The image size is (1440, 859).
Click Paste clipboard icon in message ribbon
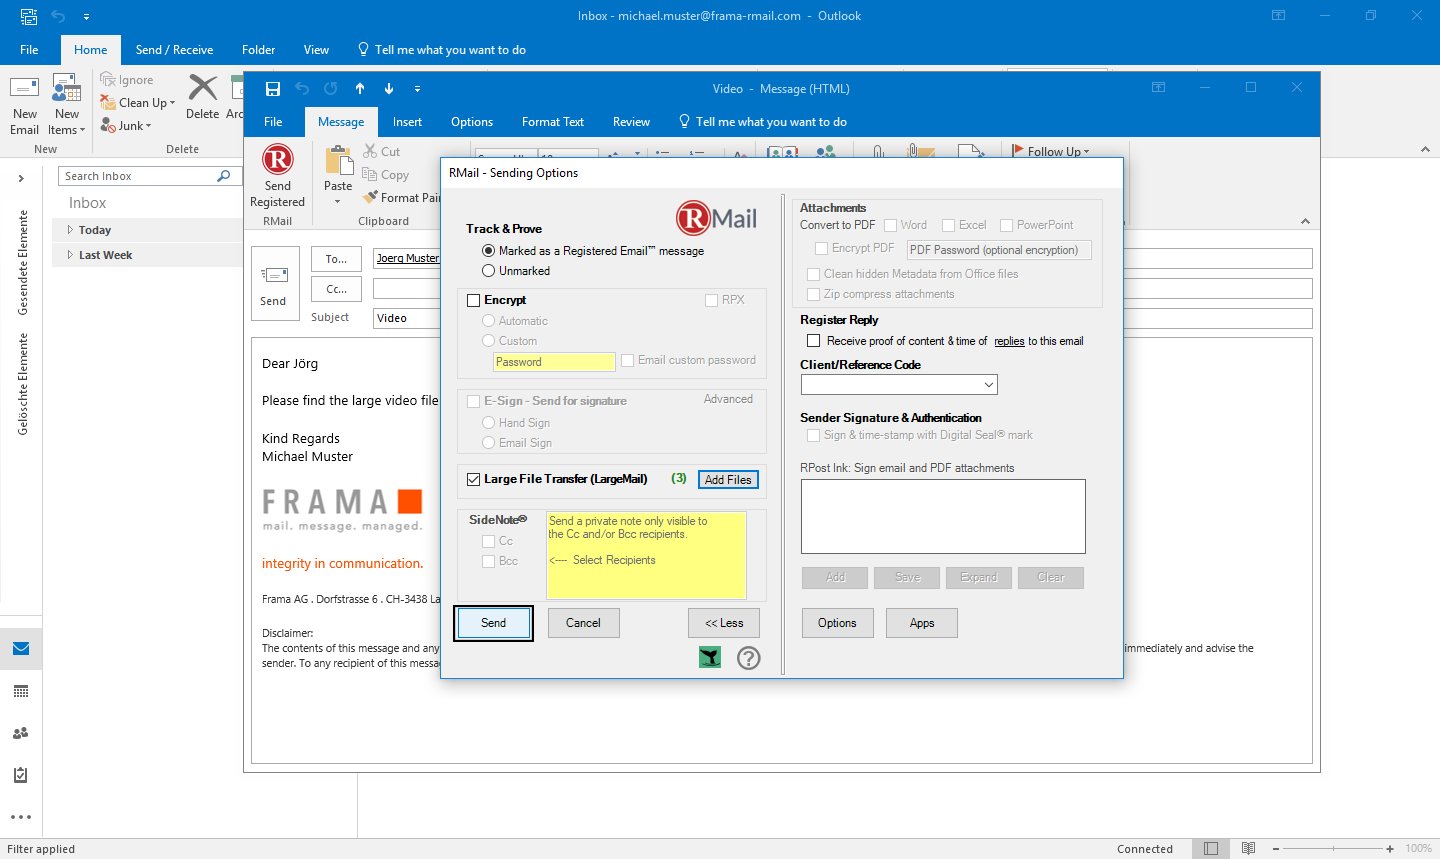click(339, 160)
